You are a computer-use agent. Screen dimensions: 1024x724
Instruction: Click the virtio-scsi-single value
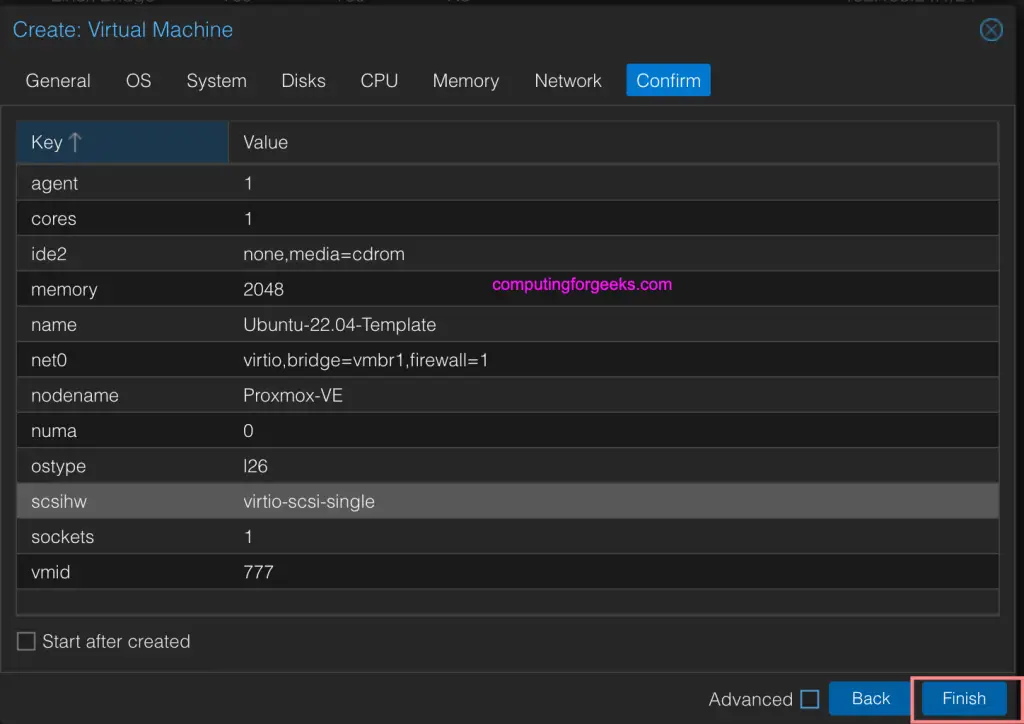(309, 501)
